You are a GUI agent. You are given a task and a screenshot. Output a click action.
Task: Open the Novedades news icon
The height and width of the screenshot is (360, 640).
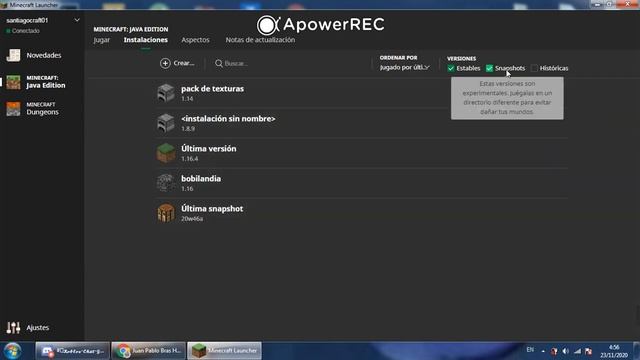(13, 55)
